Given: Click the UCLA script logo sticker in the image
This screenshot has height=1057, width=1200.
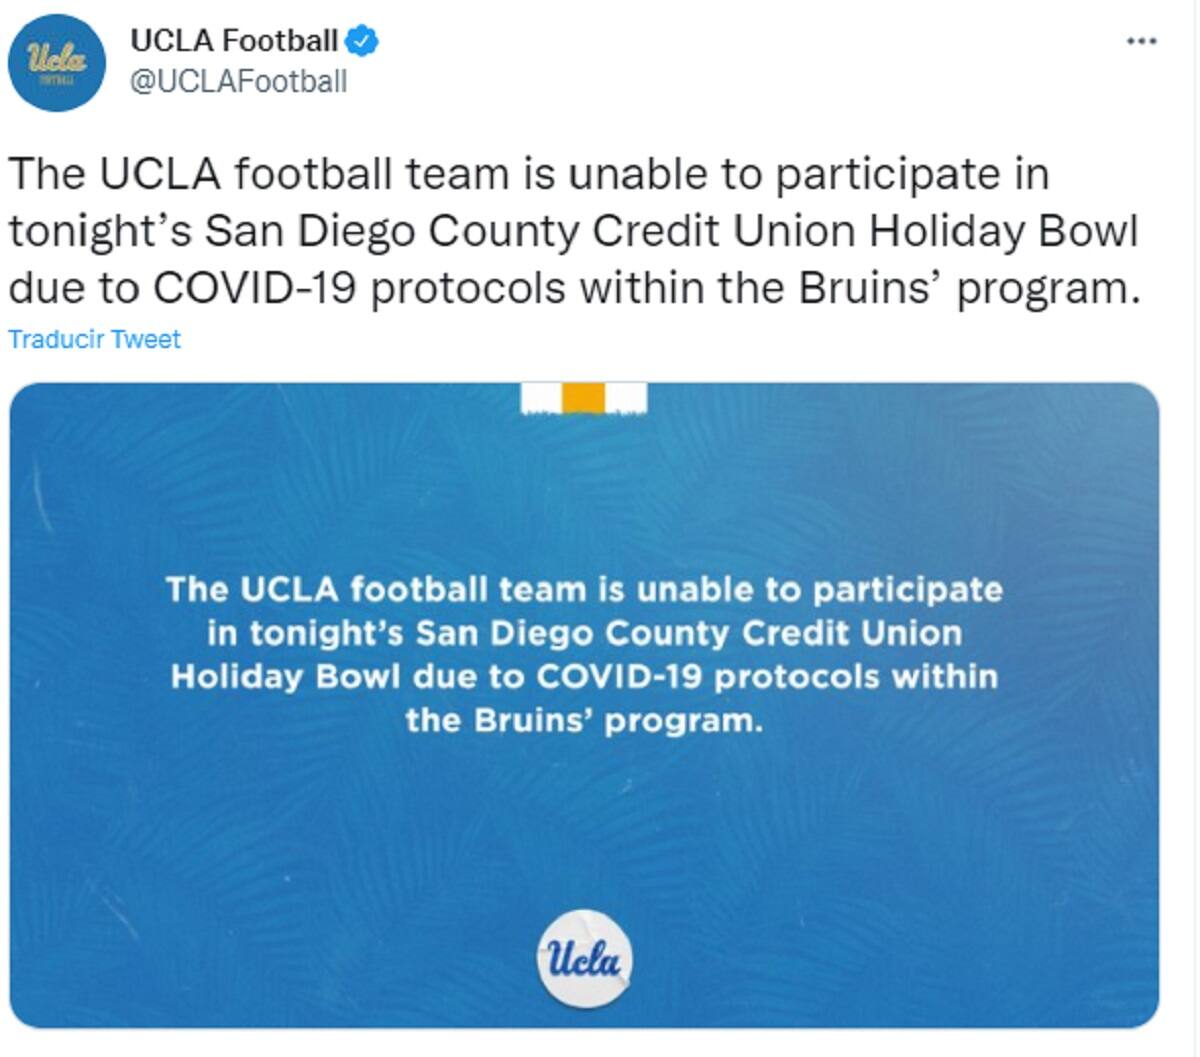Looking at the screenshot, I should pos(585,958).
